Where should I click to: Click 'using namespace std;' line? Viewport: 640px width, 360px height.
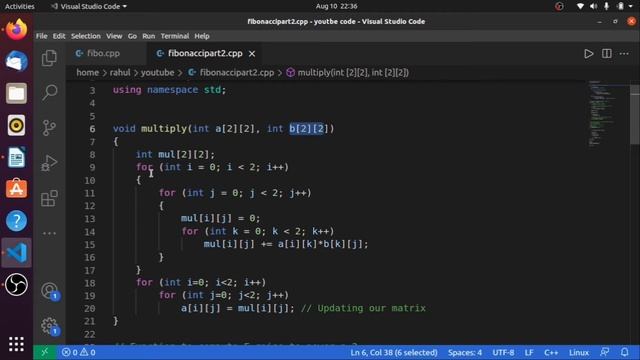pos(169,90)
